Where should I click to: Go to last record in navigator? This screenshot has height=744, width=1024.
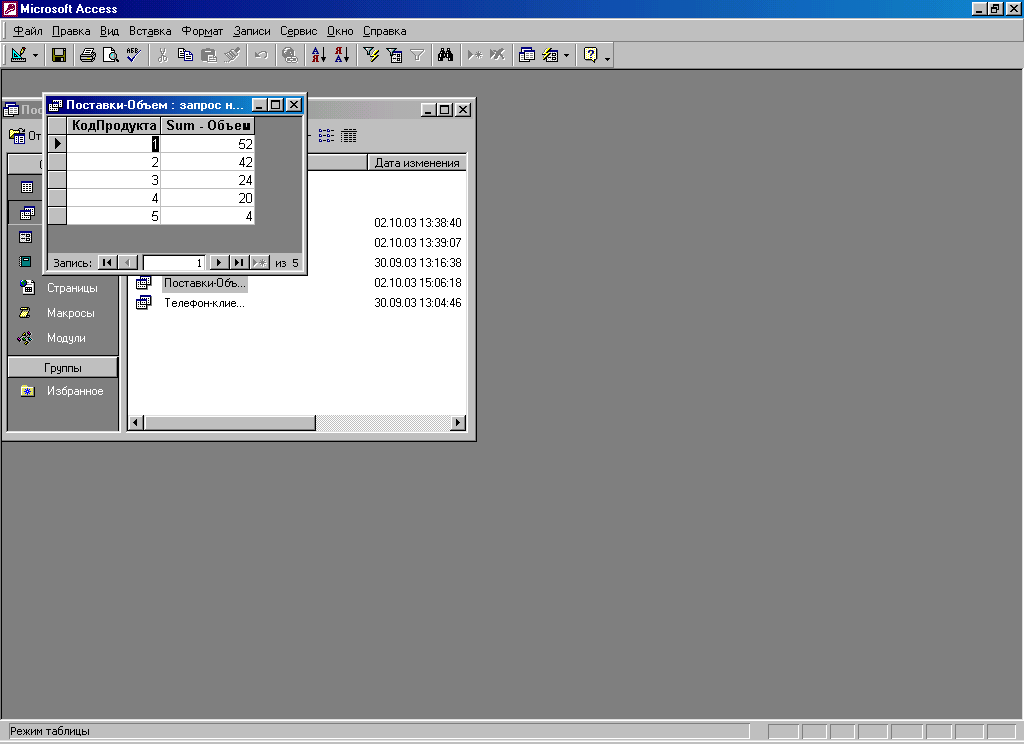click(x=239, y=263)
